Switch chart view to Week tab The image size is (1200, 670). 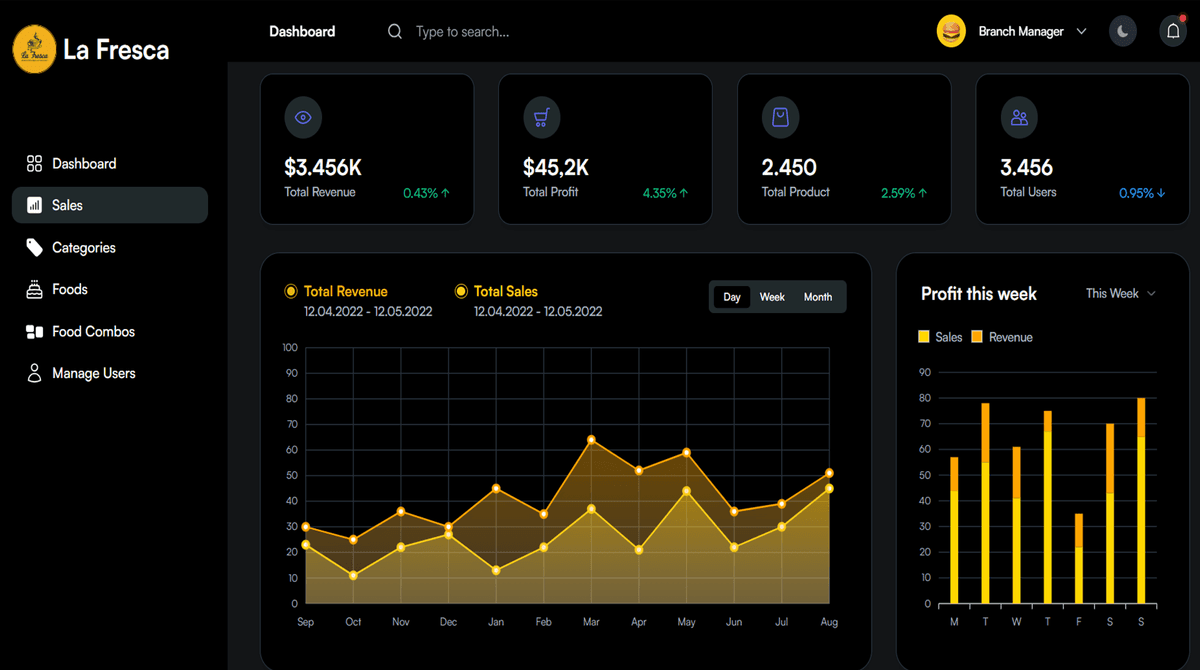771,297
